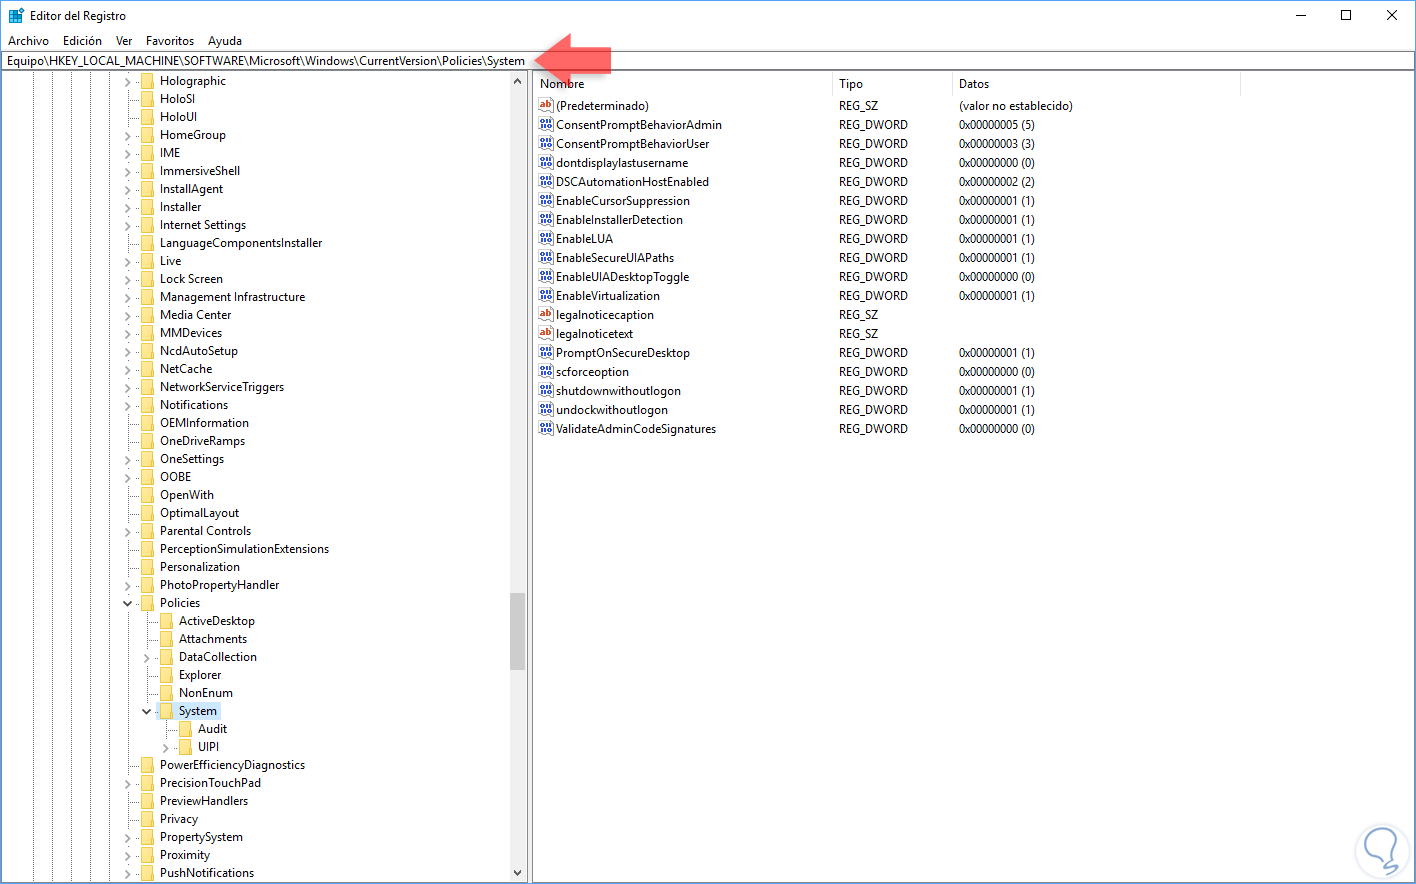1416x884 pixels.
Task: Click the DSCAutomationHostEnabled DWORD icon
Action: (x=546, y=182)
